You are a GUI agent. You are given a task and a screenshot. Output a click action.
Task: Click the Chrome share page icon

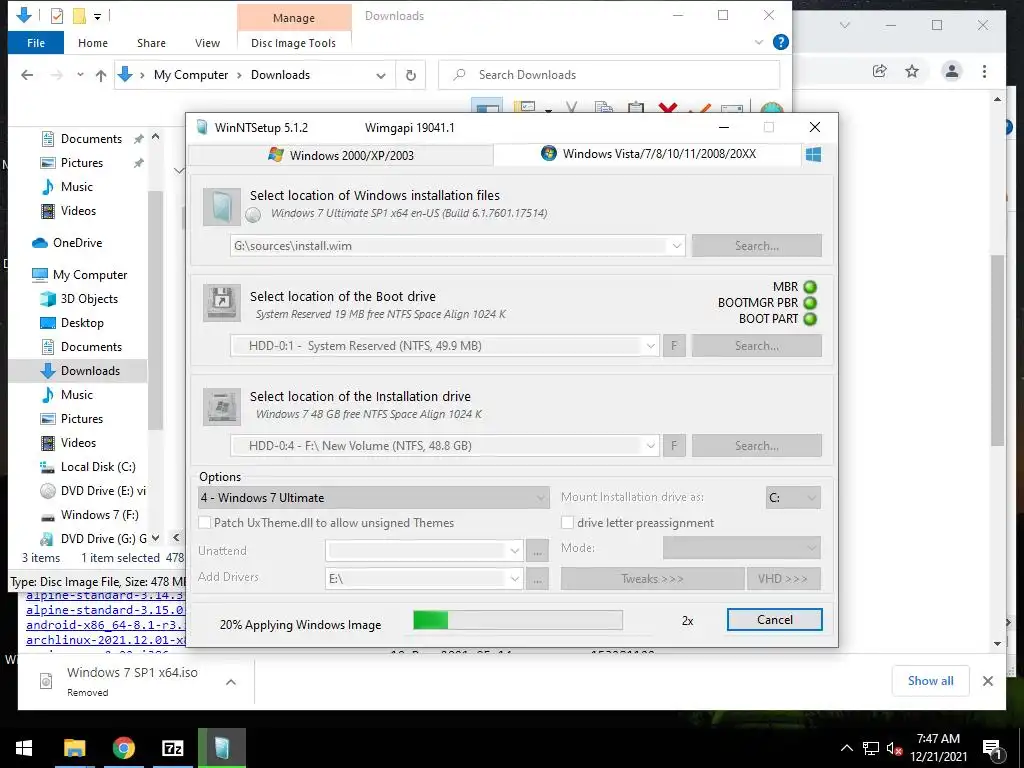tap(880, 71)
